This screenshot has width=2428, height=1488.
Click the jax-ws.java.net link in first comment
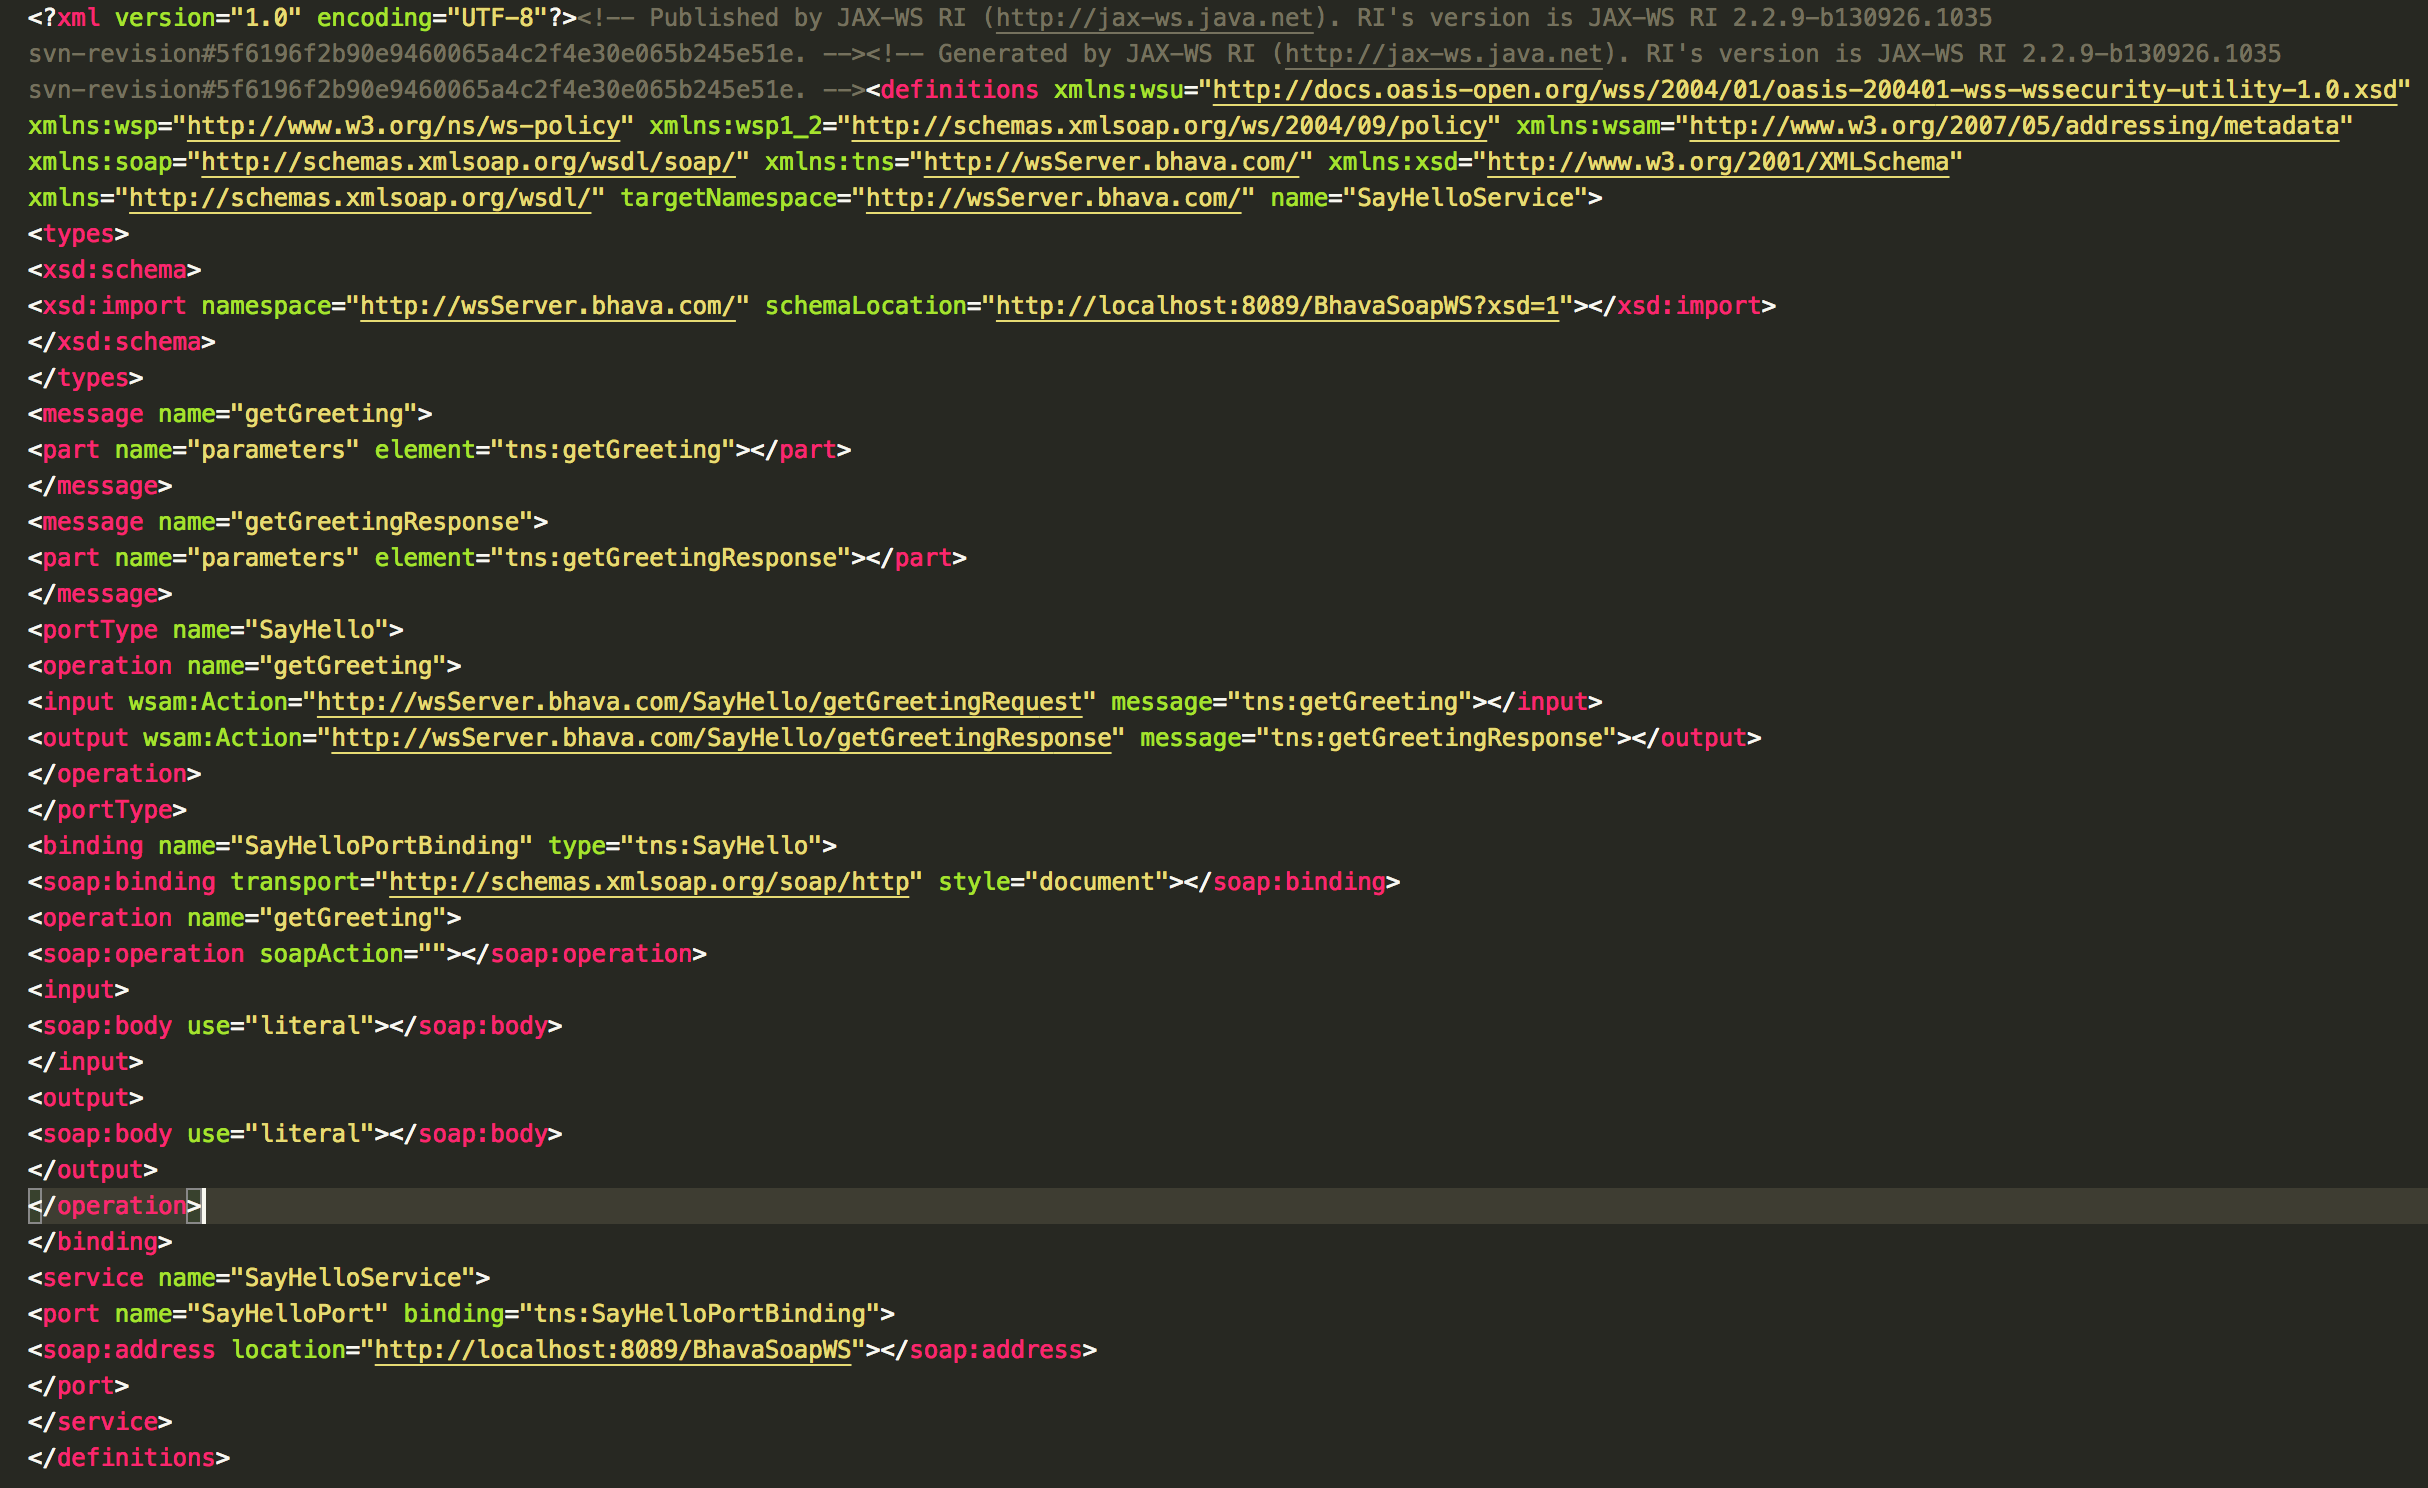tap(1155, 18)
